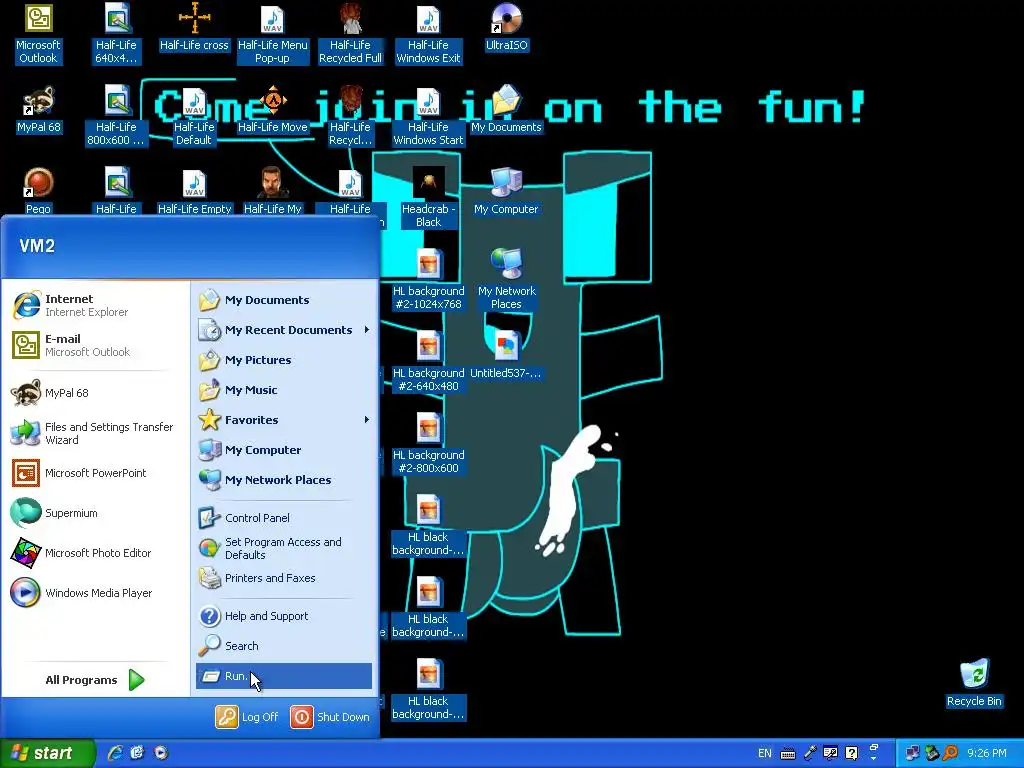The width and height of the screenshot is (1024, 768).
Task: Open Internet Explorer from Start menu
Action: [x=95, y=305]
